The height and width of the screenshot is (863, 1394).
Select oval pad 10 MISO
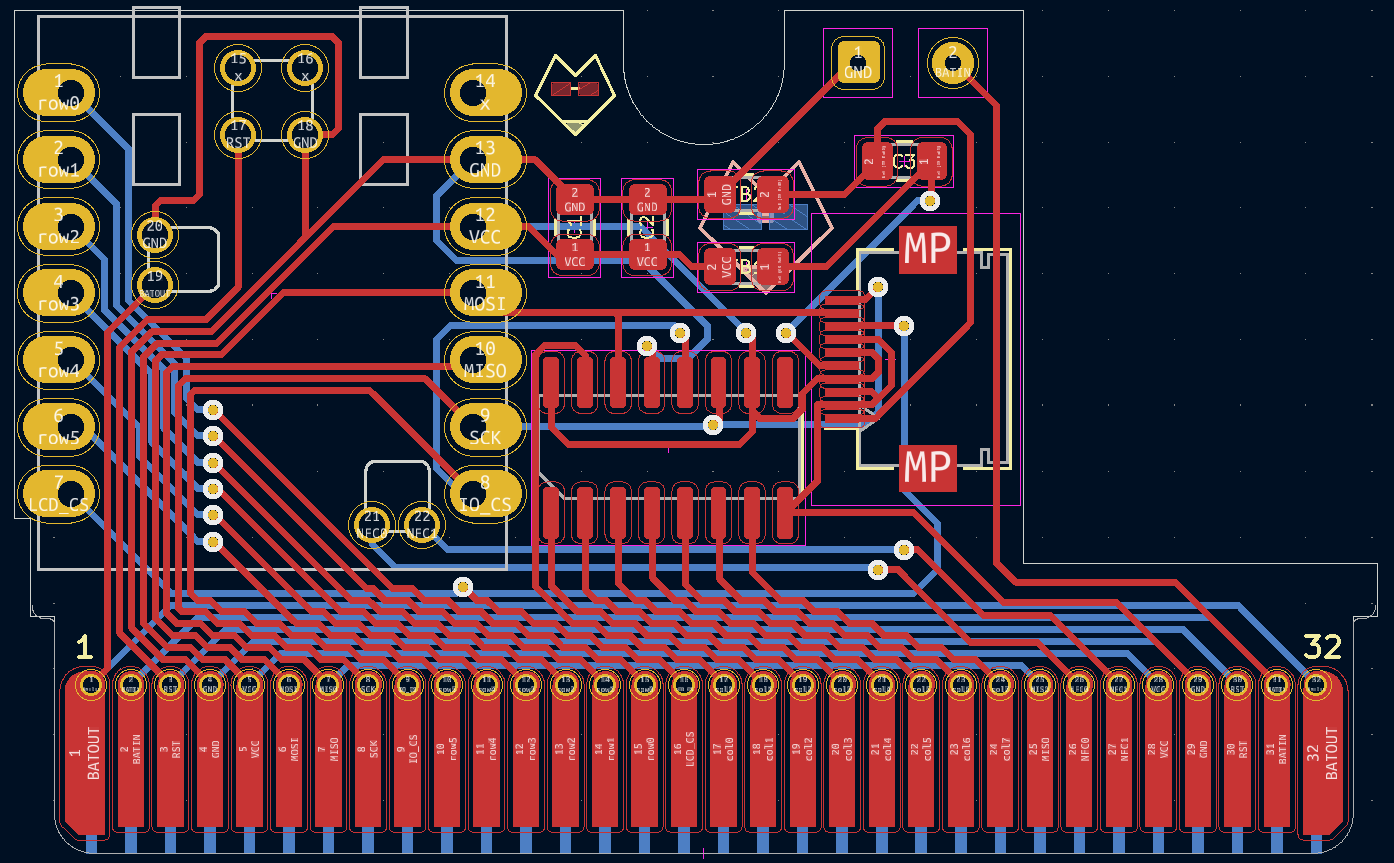(x=485, y=359)
